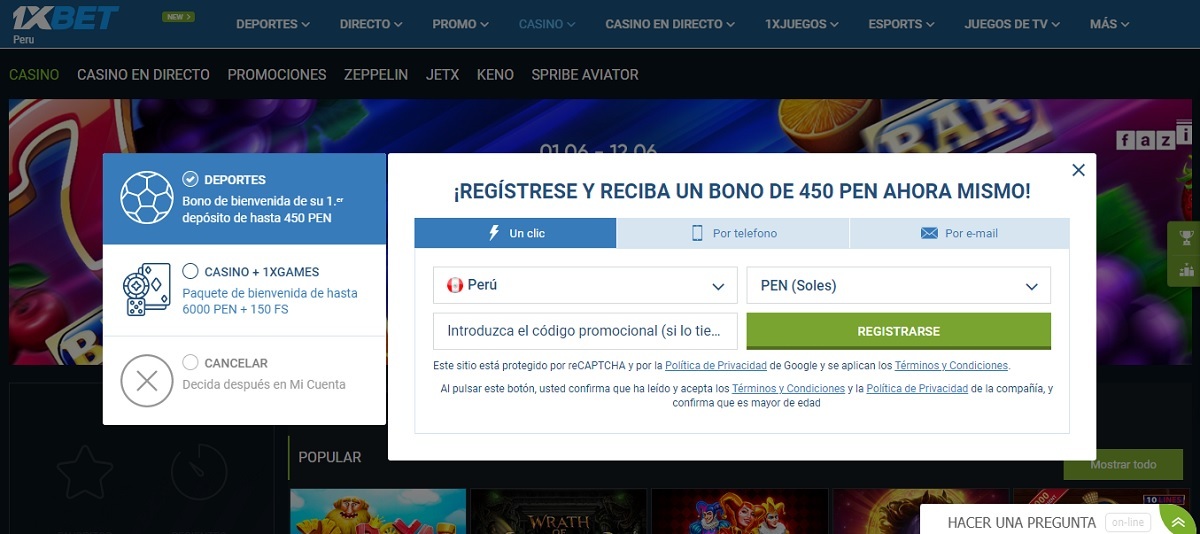This screenshot has width=1200, height=534.
Task: Click the 1XBET logo
Action: tap(66, 19)
